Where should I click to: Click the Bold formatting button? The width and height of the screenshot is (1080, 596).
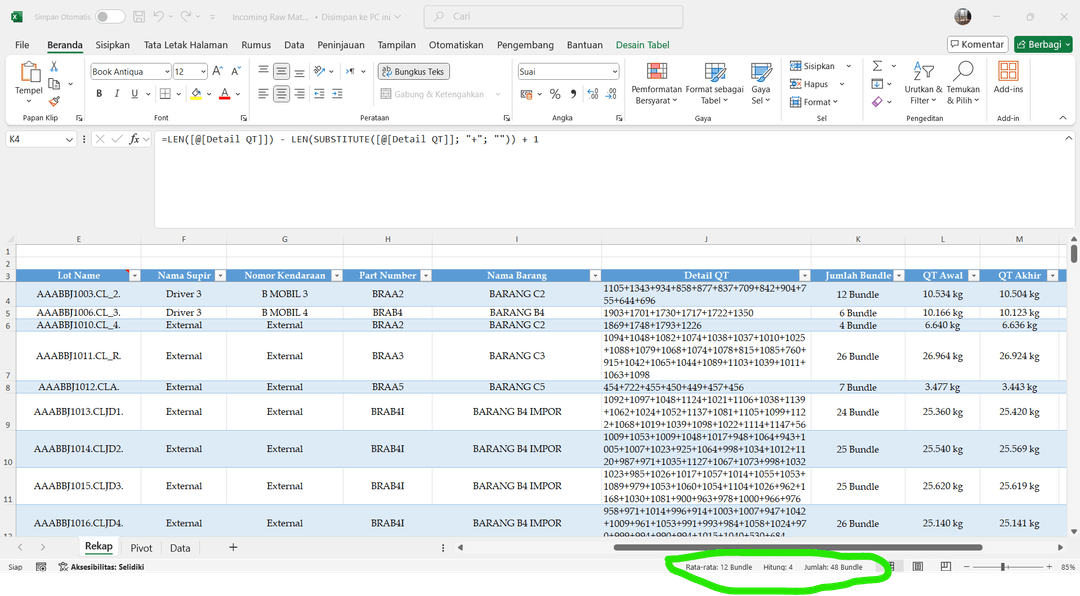click(x=99, y=94)
